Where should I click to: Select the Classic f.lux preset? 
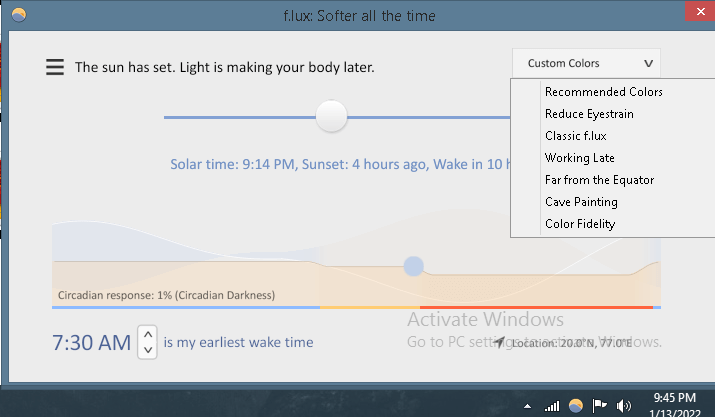pos(575,136)
